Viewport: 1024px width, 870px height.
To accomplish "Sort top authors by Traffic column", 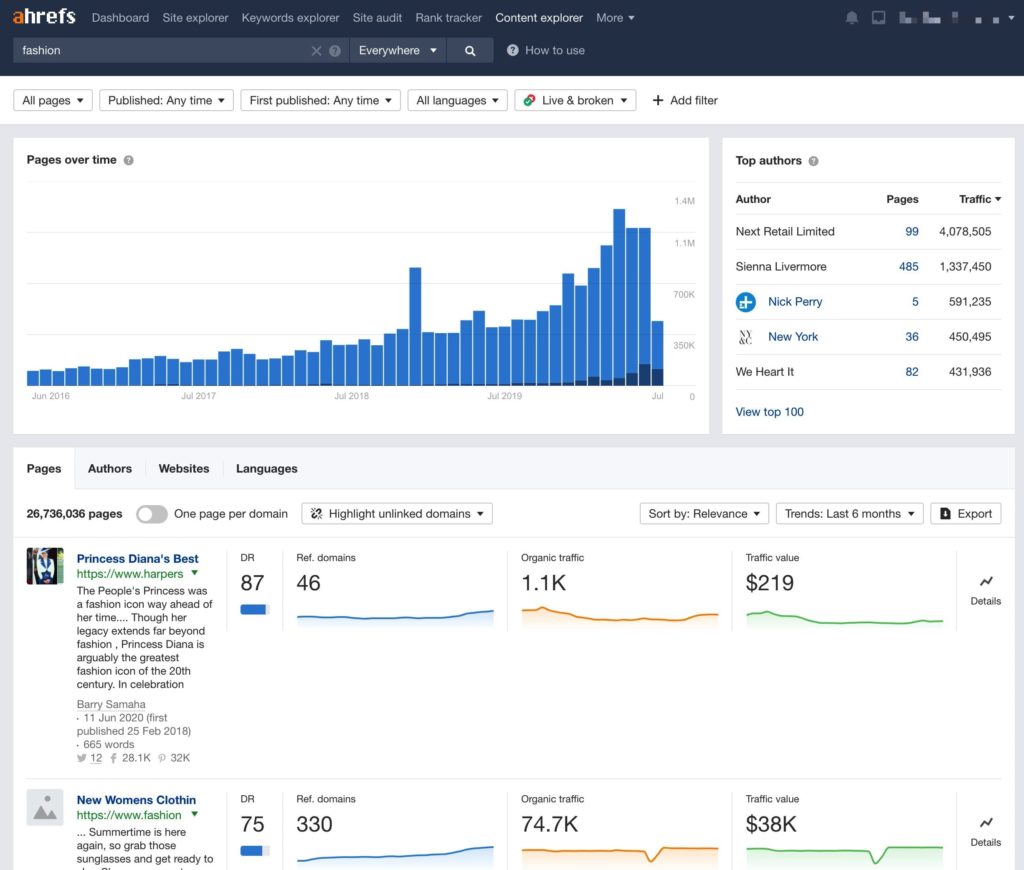I will click(x=979, y=199).
